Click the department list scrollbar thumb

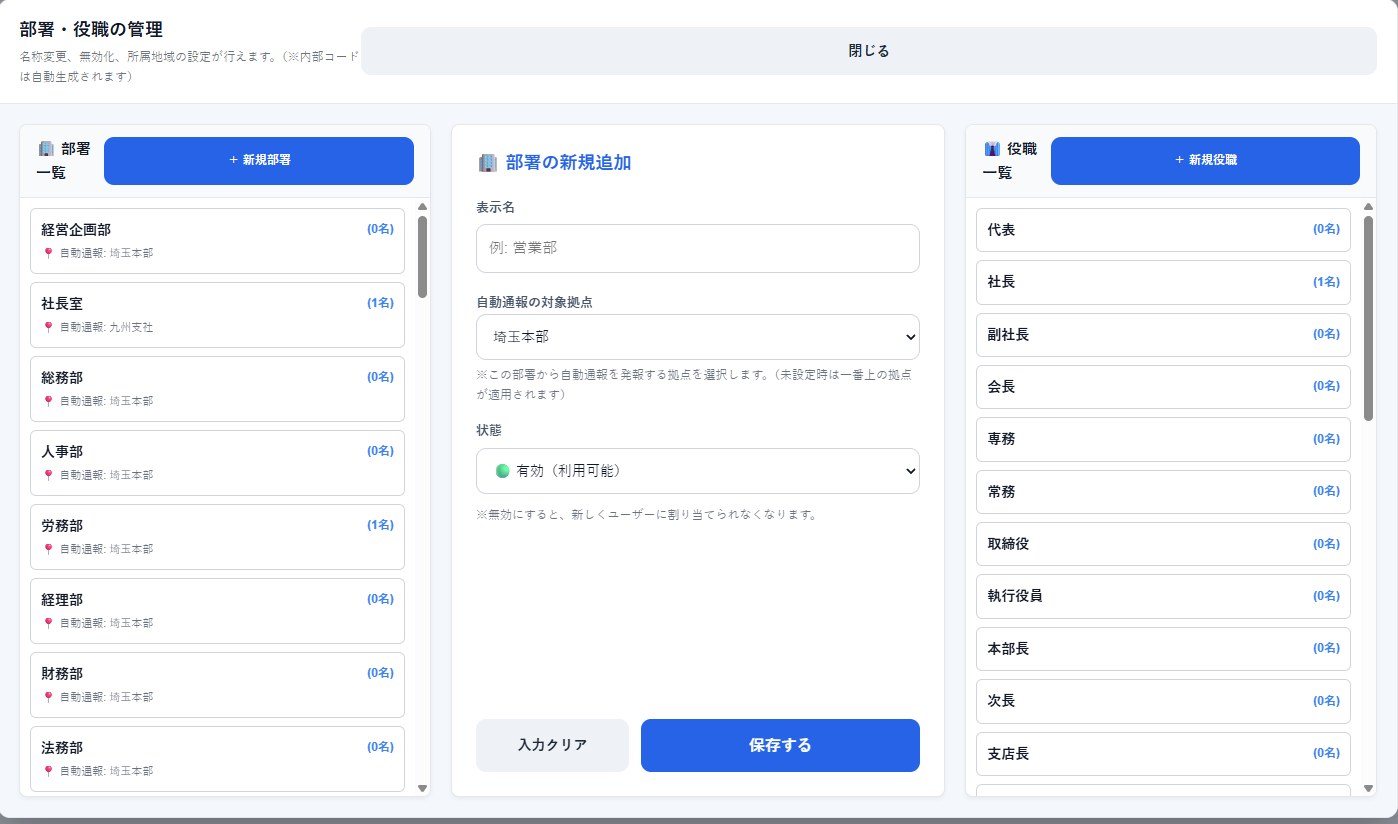click(x=422, y=257)
